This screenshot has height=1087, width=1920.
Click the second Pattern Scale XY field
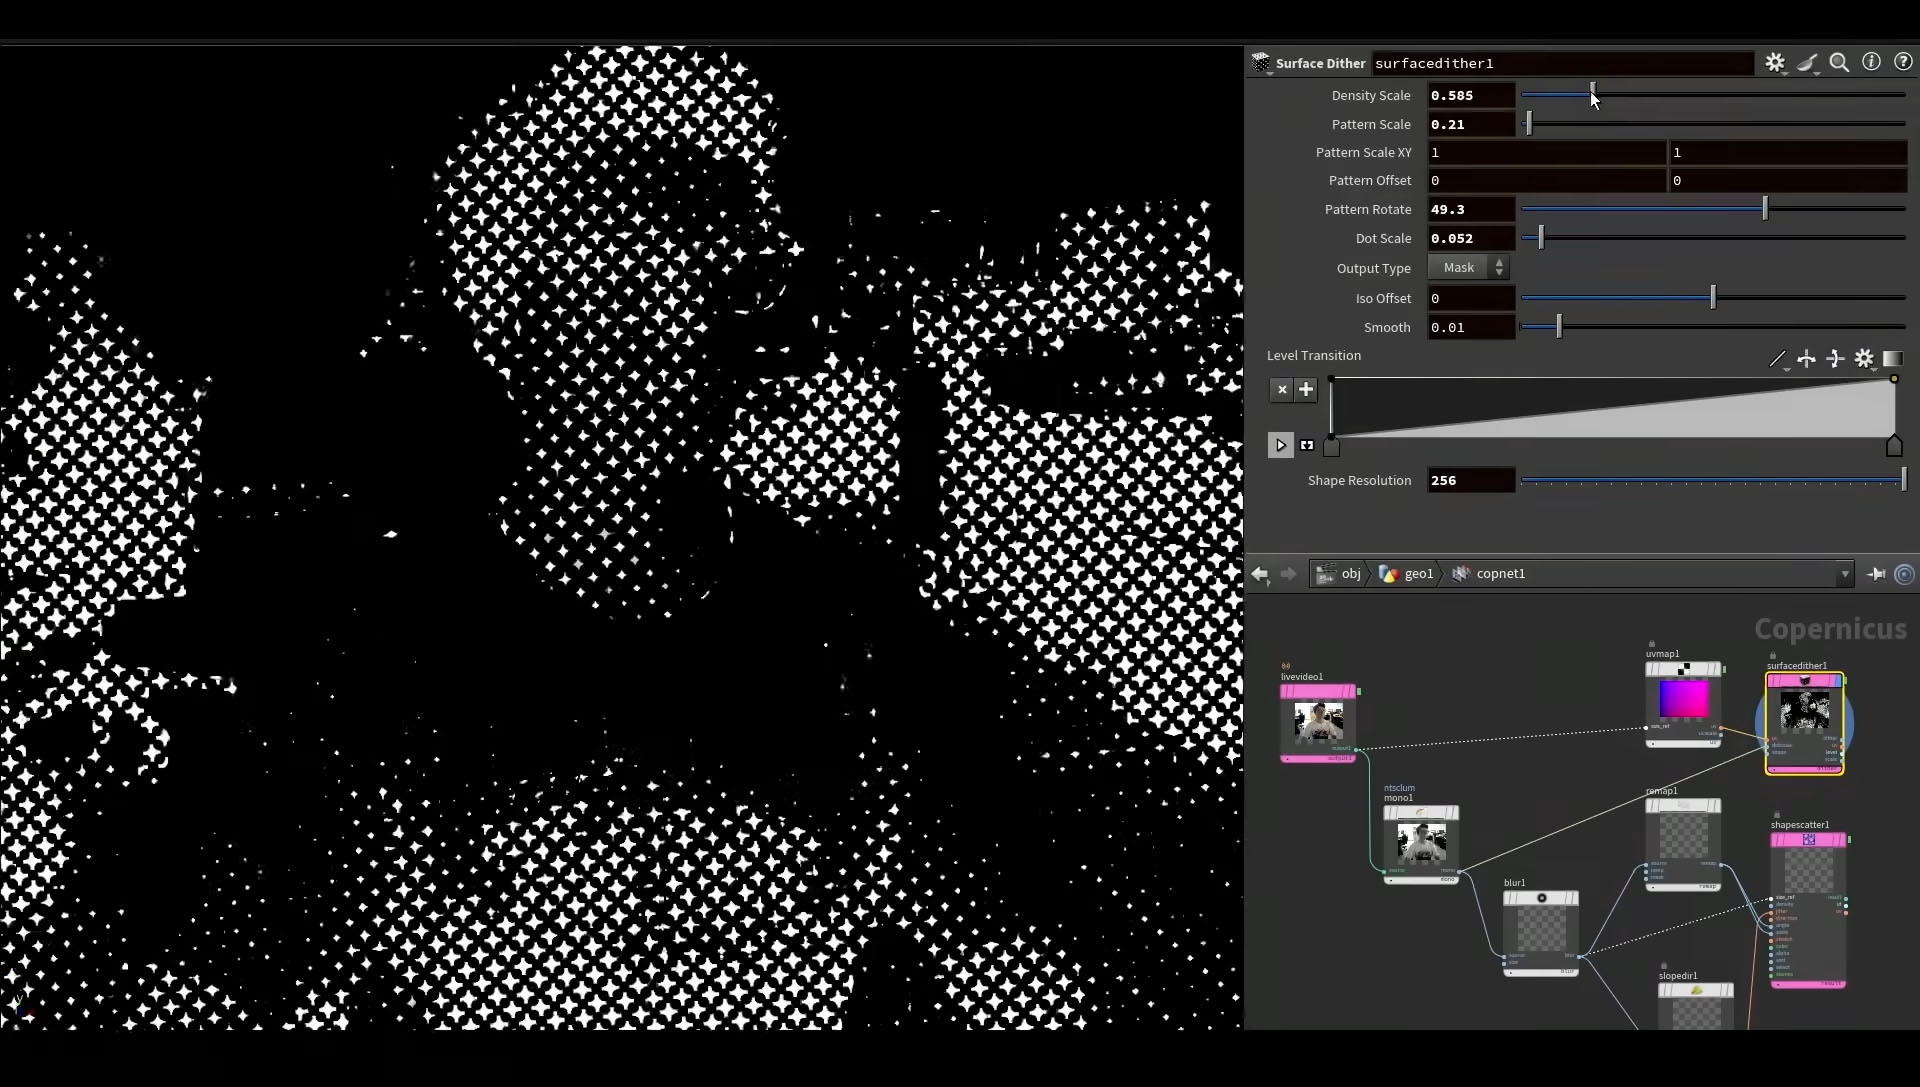point(1788,152)
